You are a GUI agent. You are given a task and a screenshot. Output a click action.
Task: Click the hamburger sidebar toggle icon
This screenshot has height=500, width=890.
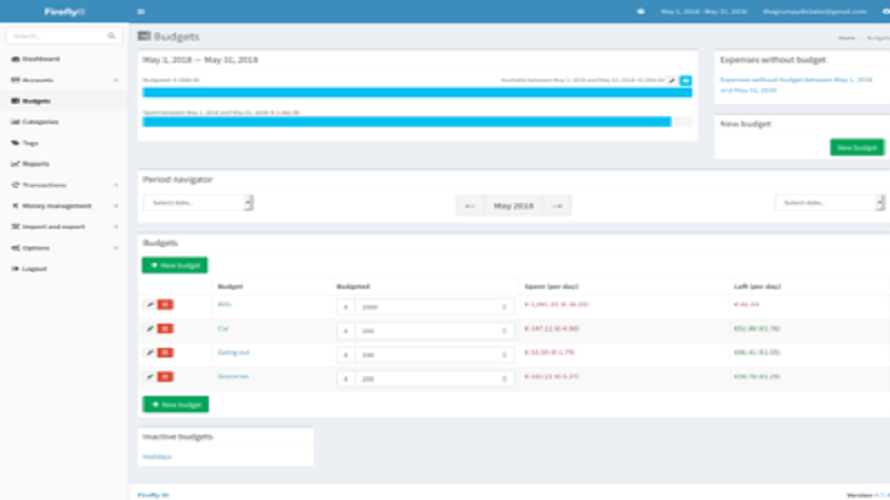141,12
